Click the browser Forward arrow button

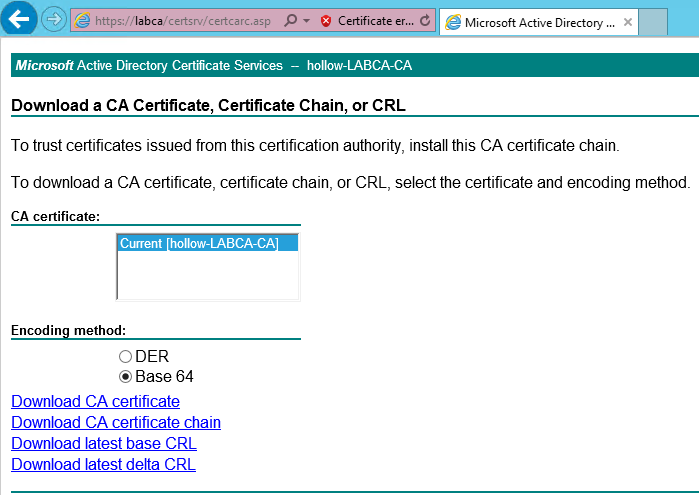53,19
